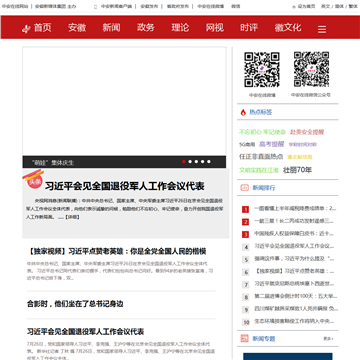The height and width of the screenshot is (360, 360).
Task: Click the grey number 6 rank badge
Action: point(246,272)
